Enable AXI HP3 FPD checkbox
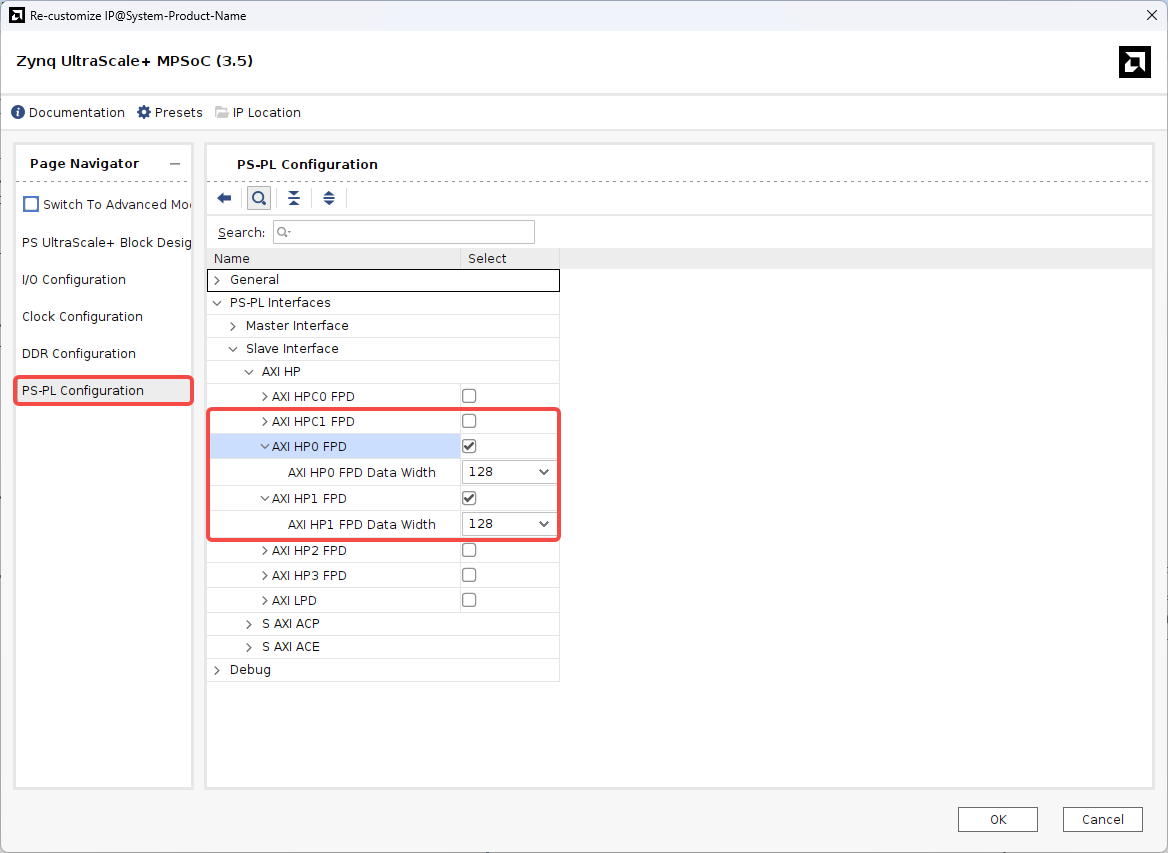 [469, 575]
